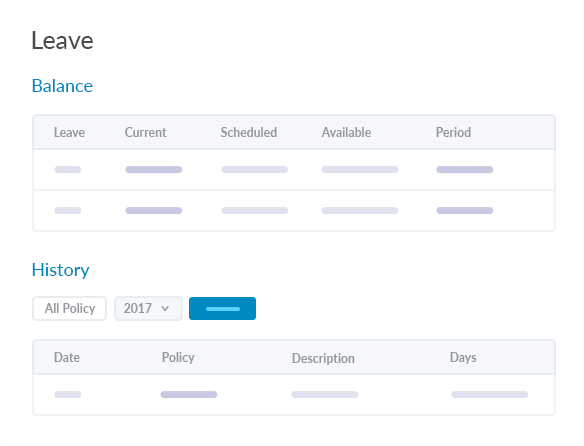
Task: Select the first Balance table row
Action: tap(294, 170)
